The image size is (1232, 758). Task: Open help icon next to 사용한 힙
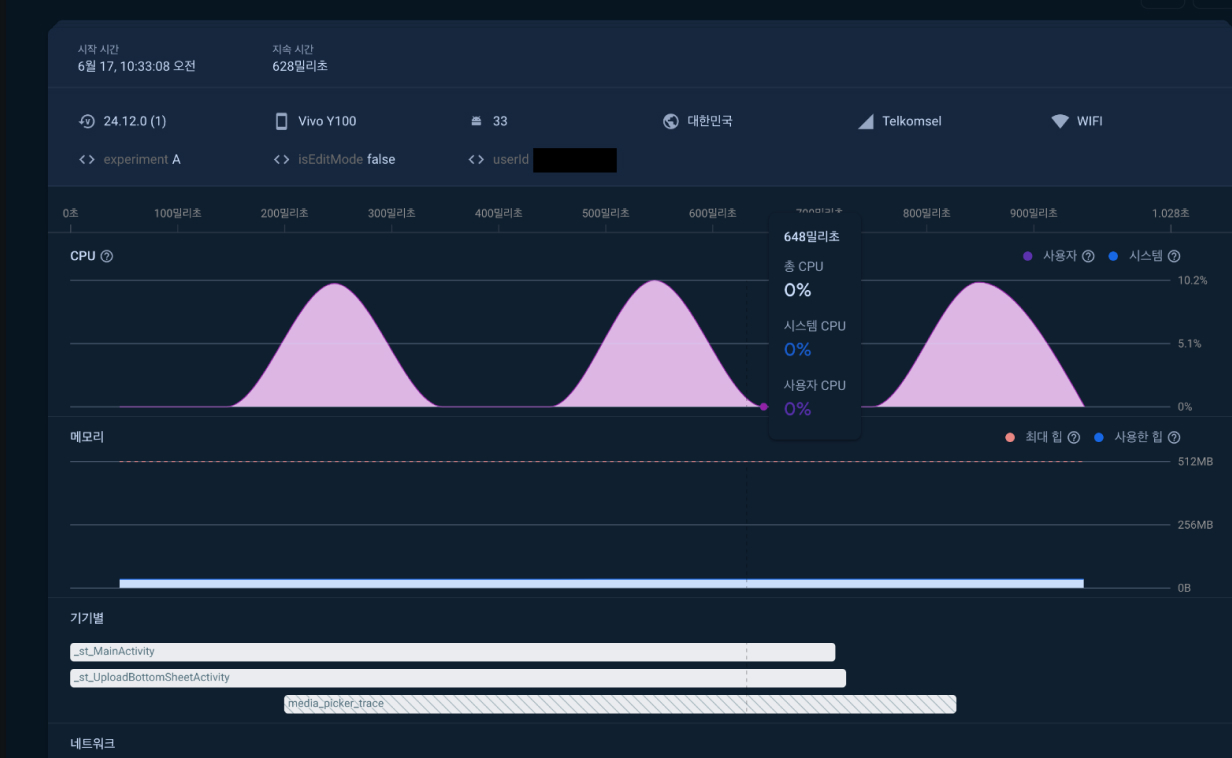[x=1174, y=437]
